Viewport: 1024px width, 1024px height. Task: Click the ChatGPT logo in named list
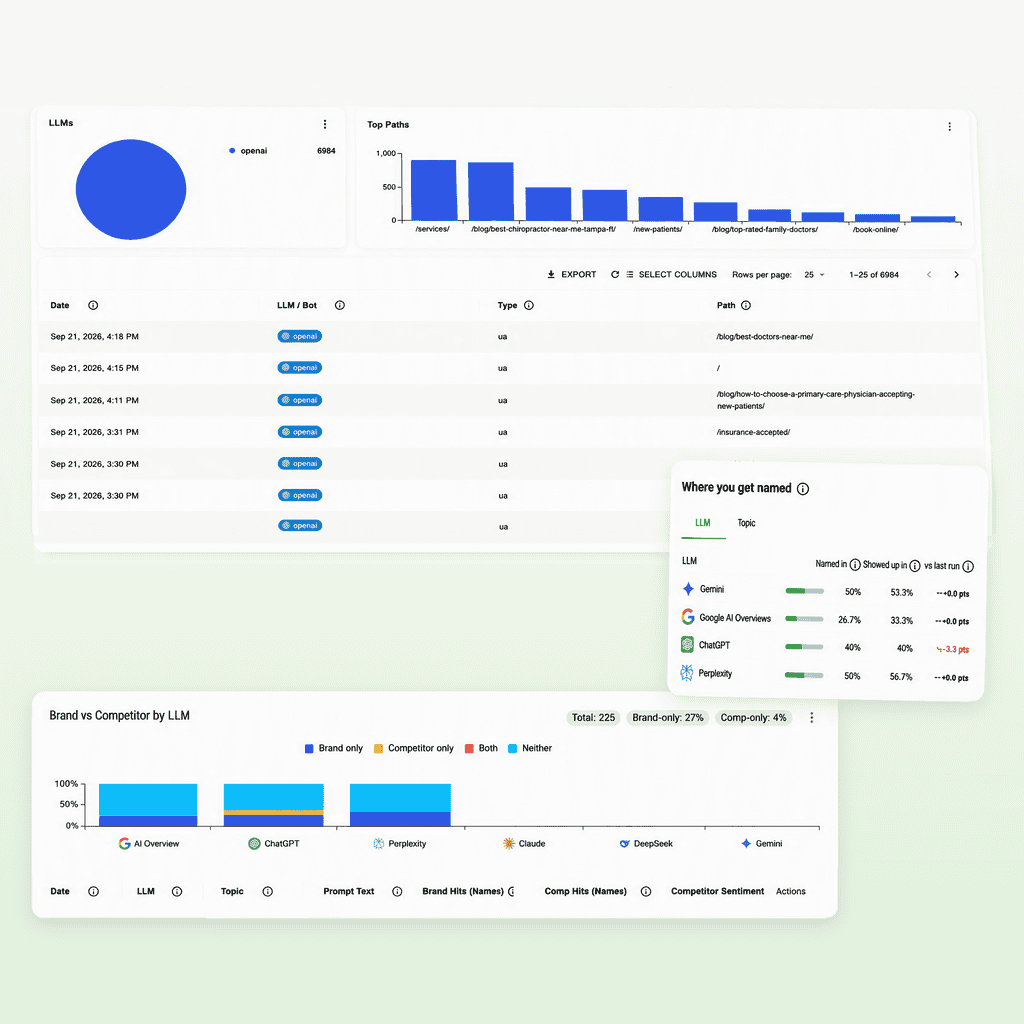click(x=687, y=645)
